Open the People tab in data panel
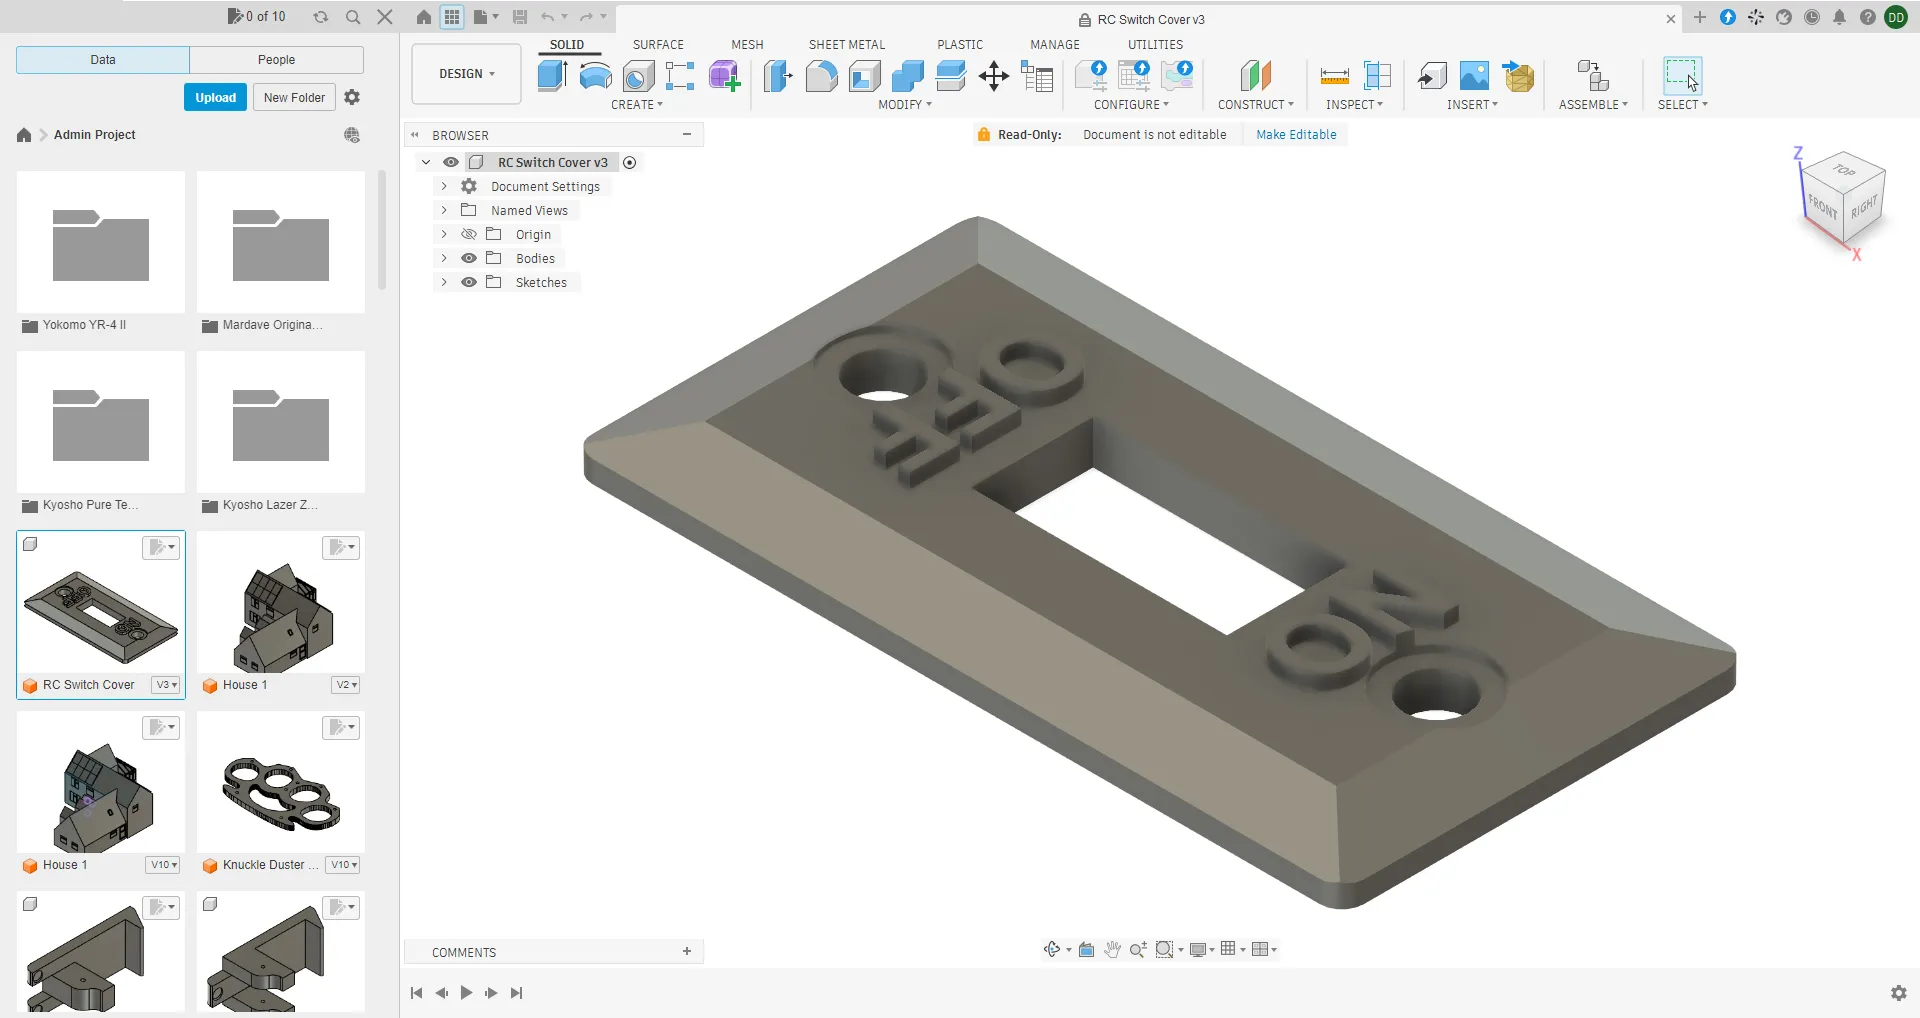Viewport: 1920px width, 1018px height. (276, 60)
